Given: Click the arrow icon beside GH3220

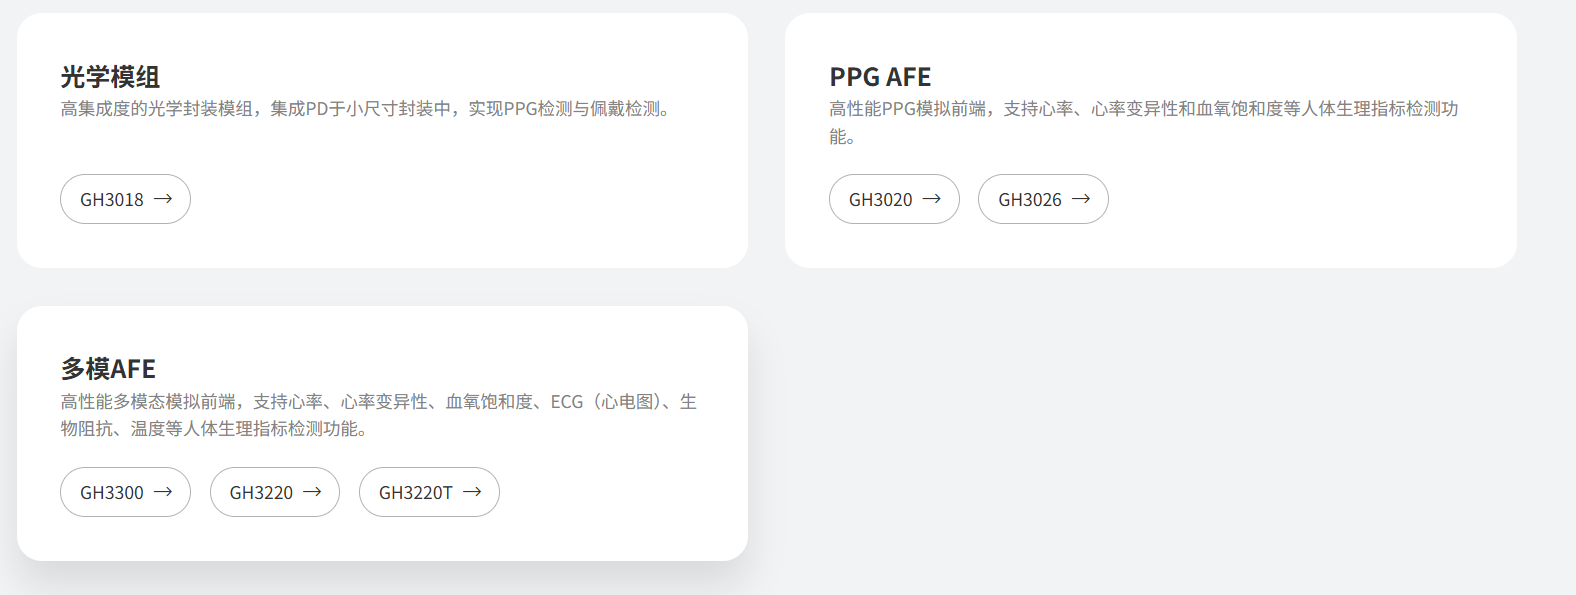Looking at the screenshot, I should 312,492.
